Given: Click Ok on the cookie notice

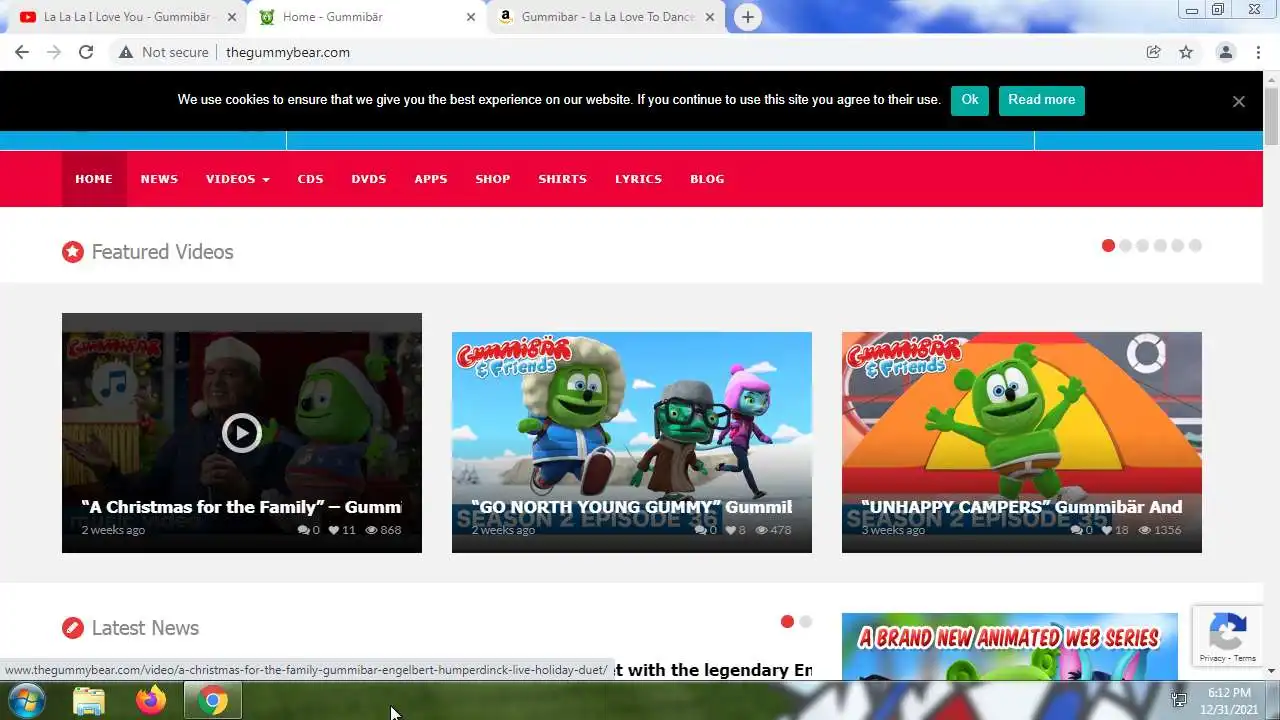Looking at the screenshot, I should pos(970,100).
